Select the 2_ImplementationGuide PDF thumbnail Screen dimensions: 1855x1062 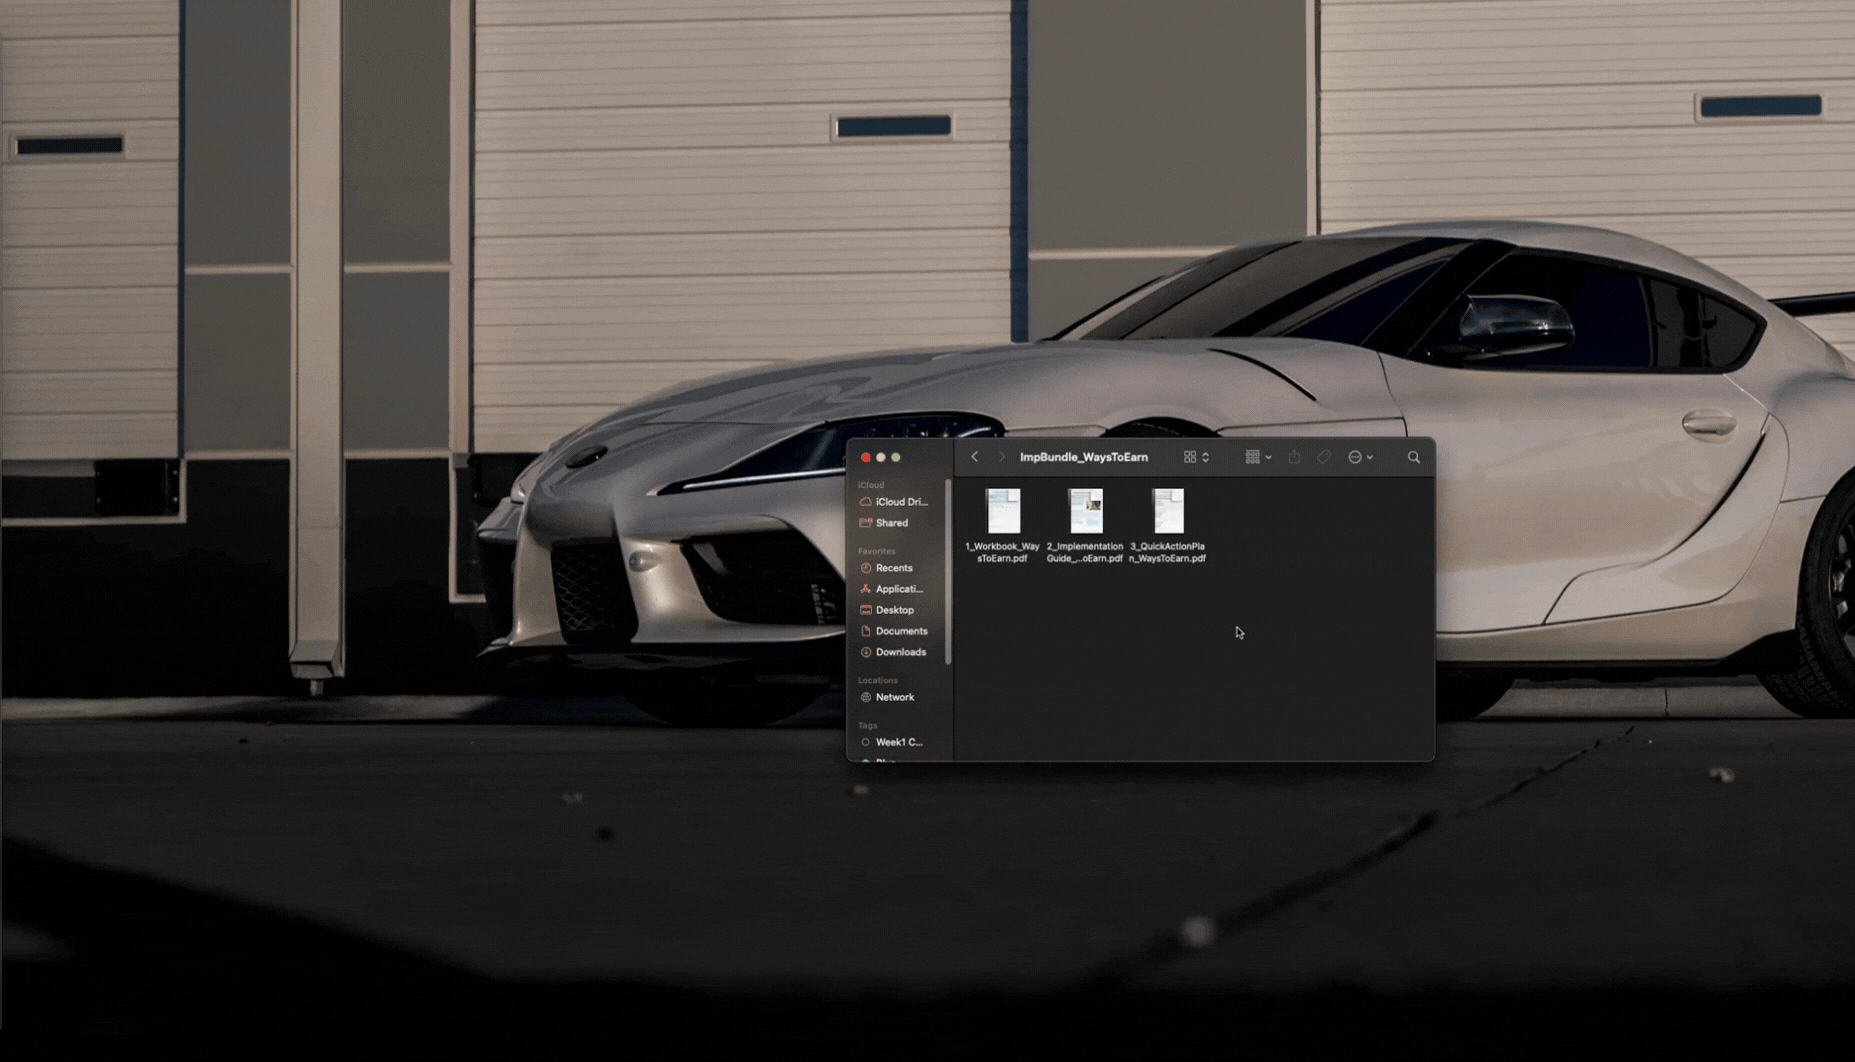pos(1085,511)
